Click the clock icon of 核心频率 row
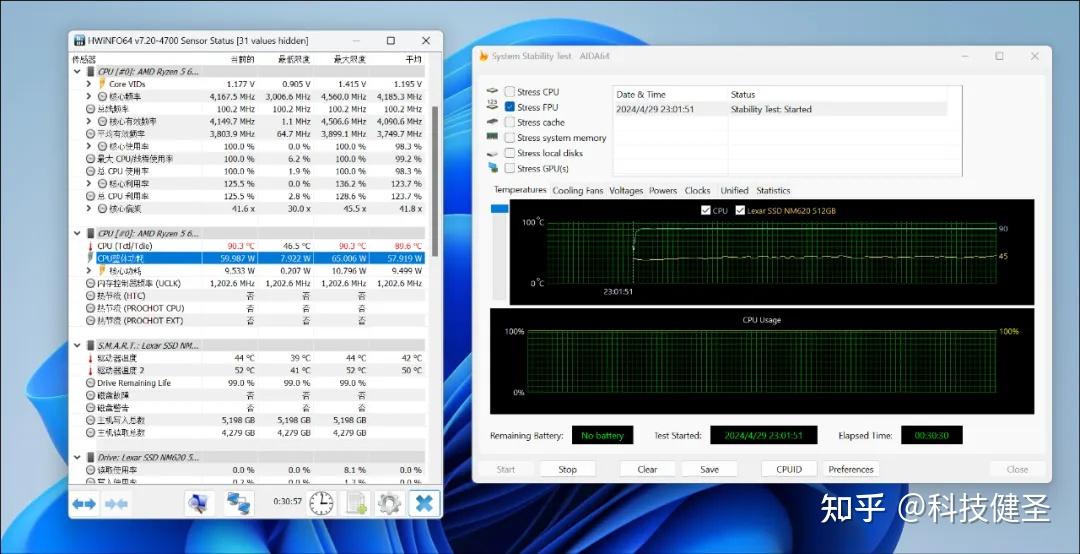This screenshot has height=554, width=1080. 103,96
